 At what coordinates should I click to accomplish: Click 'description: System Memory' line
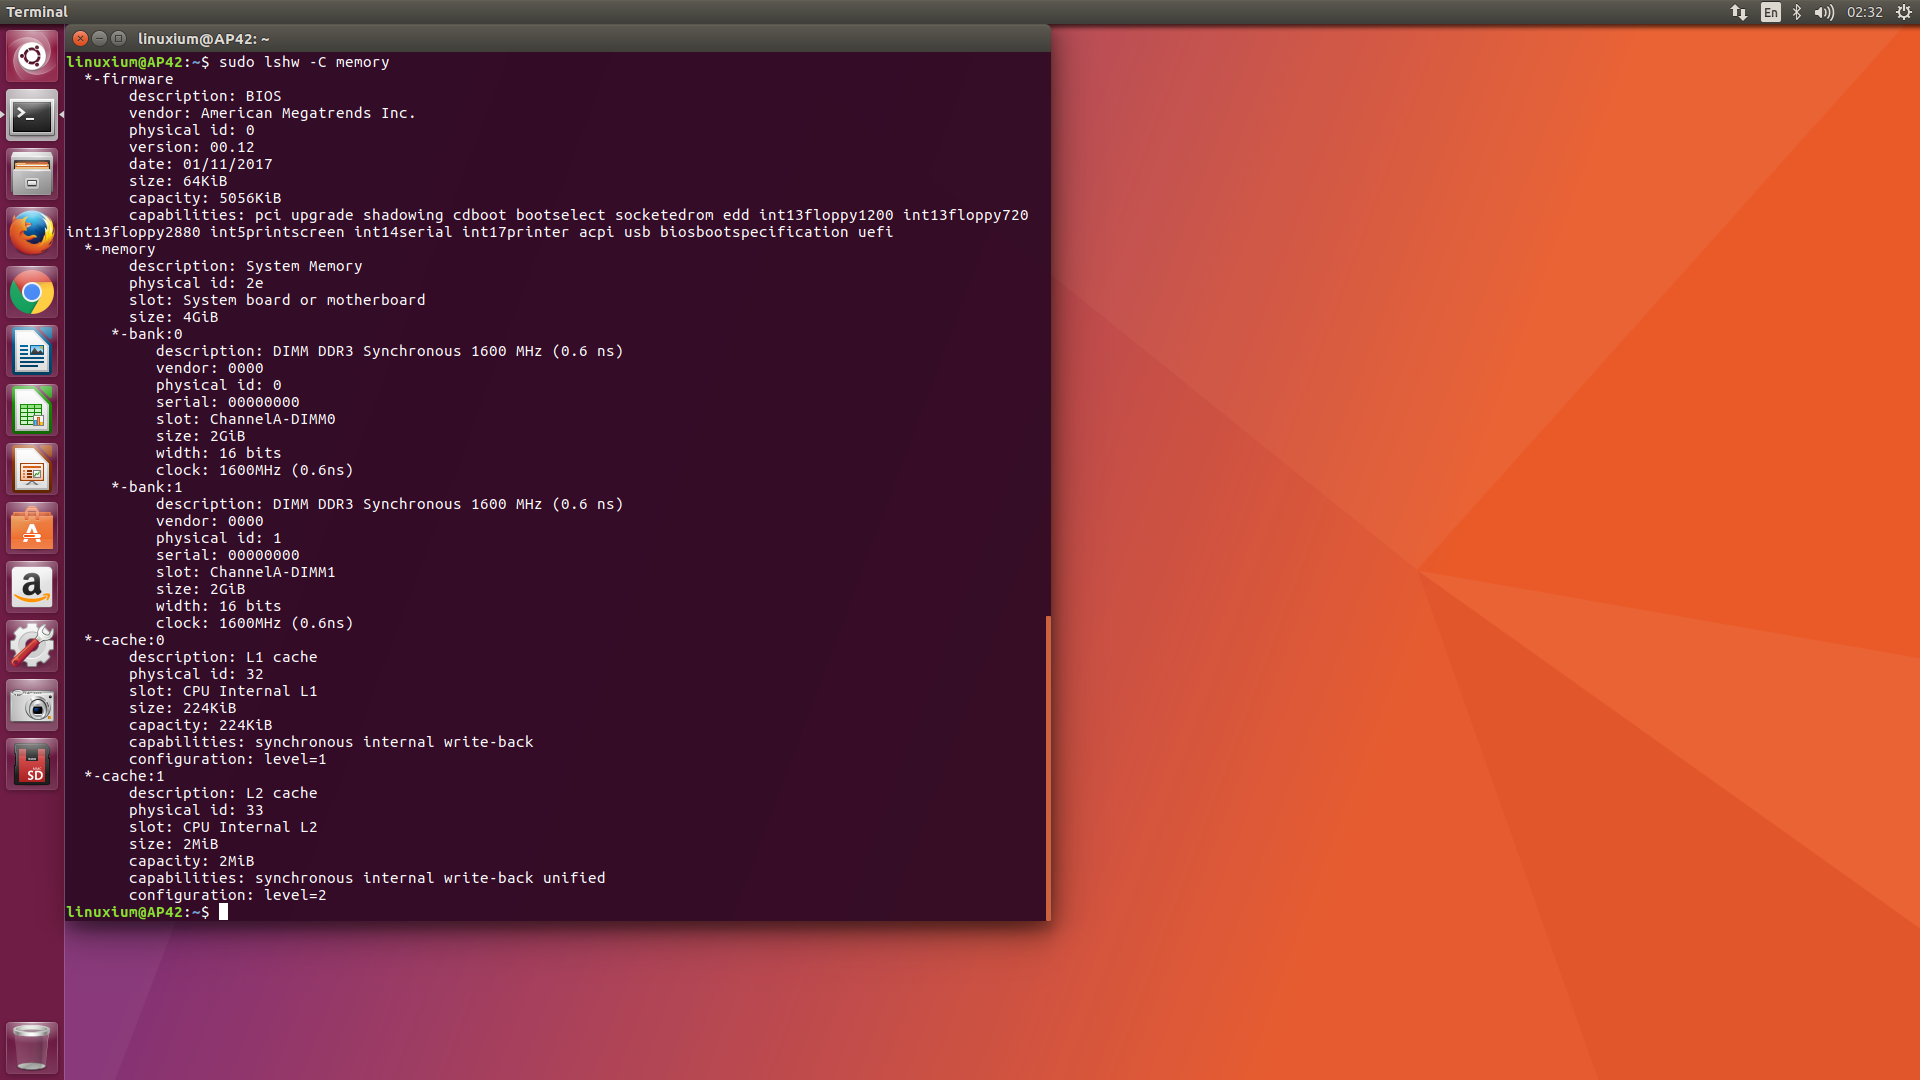click(246, 266)
